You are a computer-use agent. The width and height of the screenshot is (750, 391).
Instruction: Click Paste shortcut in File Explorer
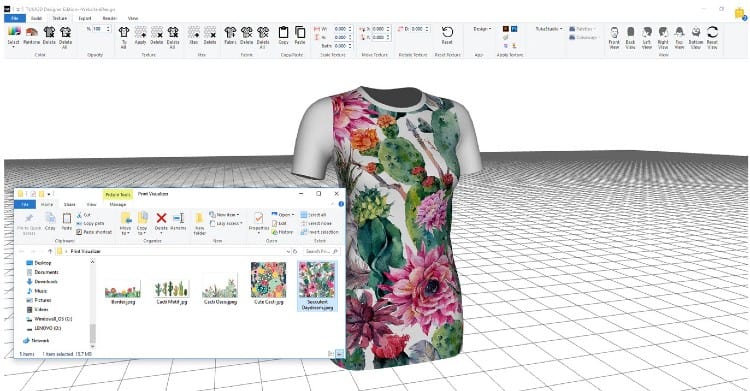94,232
